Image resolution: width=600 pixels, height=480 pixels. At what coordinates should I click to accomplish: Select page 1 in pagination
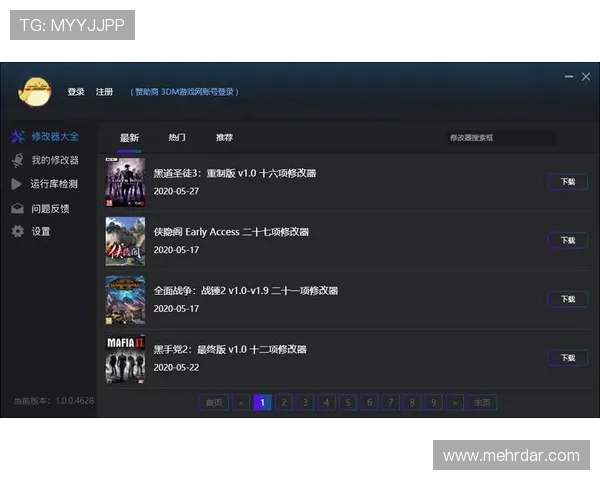[262, 403]
